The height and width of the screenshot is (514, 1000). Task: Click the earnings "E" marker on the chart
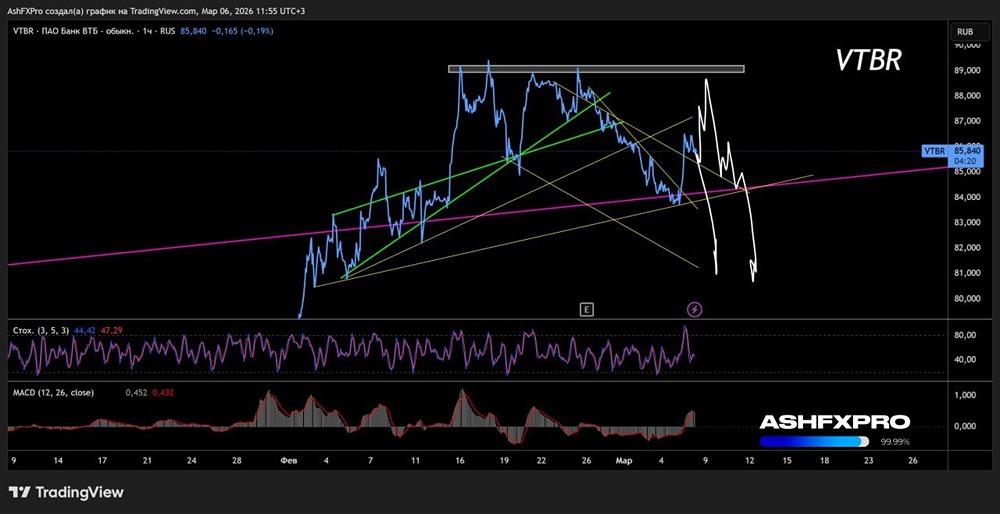(x=587, y=310)
